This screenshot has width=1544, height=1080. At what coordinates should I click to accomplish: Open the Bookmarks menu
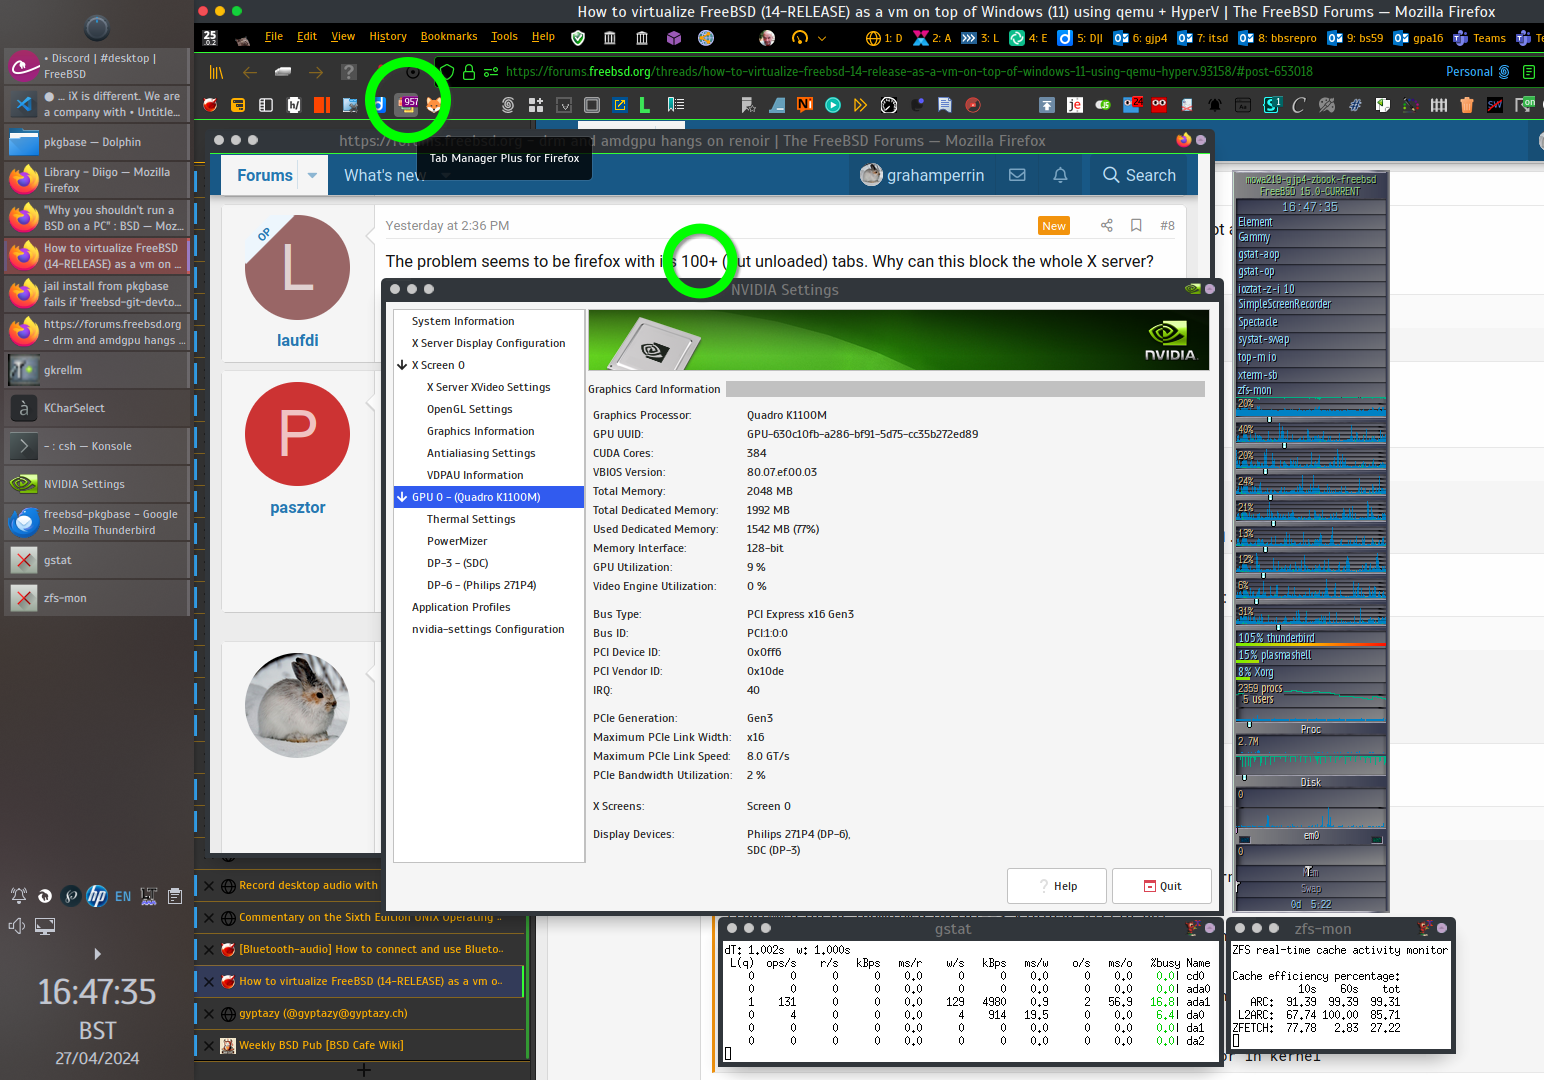(448, 37)
